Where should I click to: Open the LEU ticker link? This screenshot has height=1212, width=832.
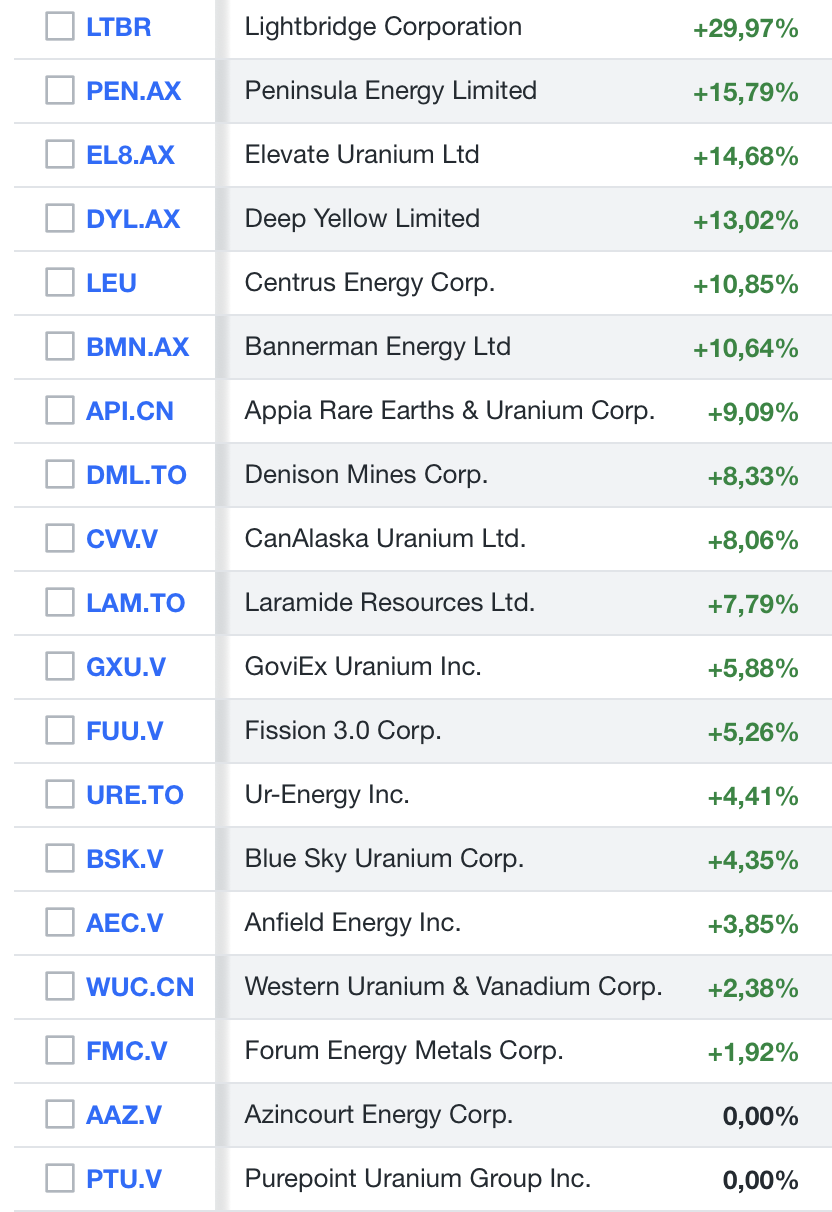click(111, 283)
